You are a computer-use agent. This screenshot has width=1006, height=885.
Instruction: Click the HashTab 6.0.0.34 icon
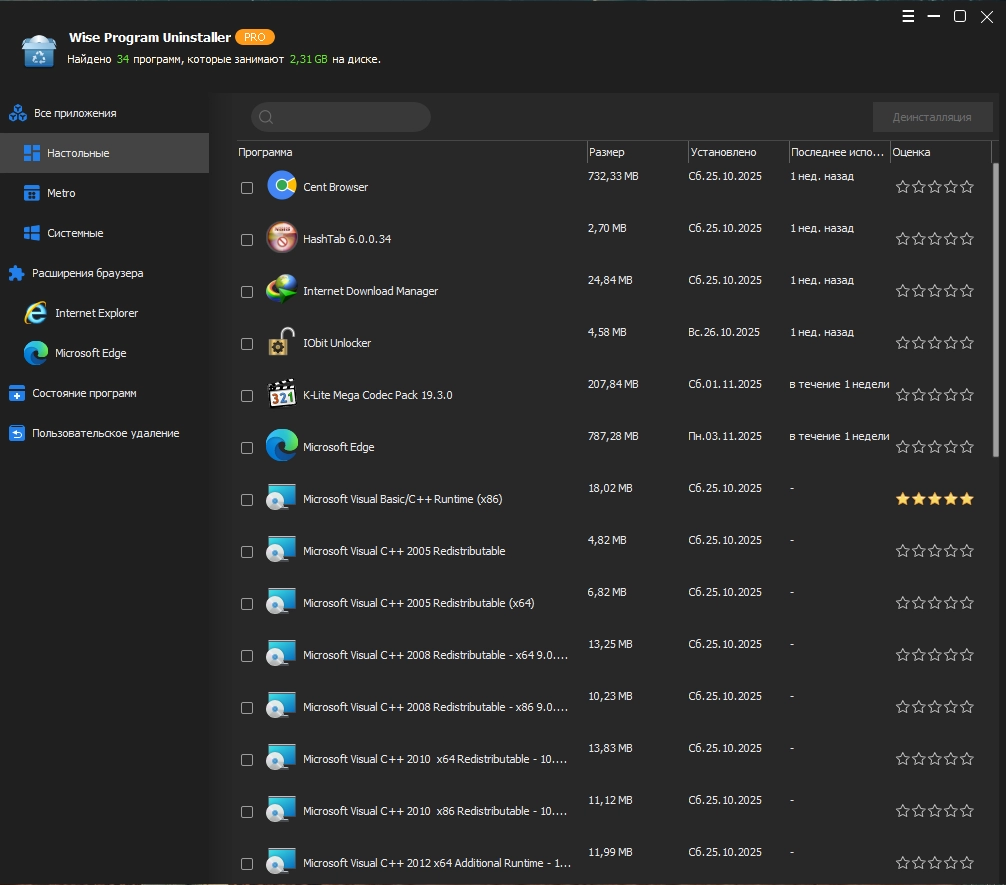click(x=282, y=238)
